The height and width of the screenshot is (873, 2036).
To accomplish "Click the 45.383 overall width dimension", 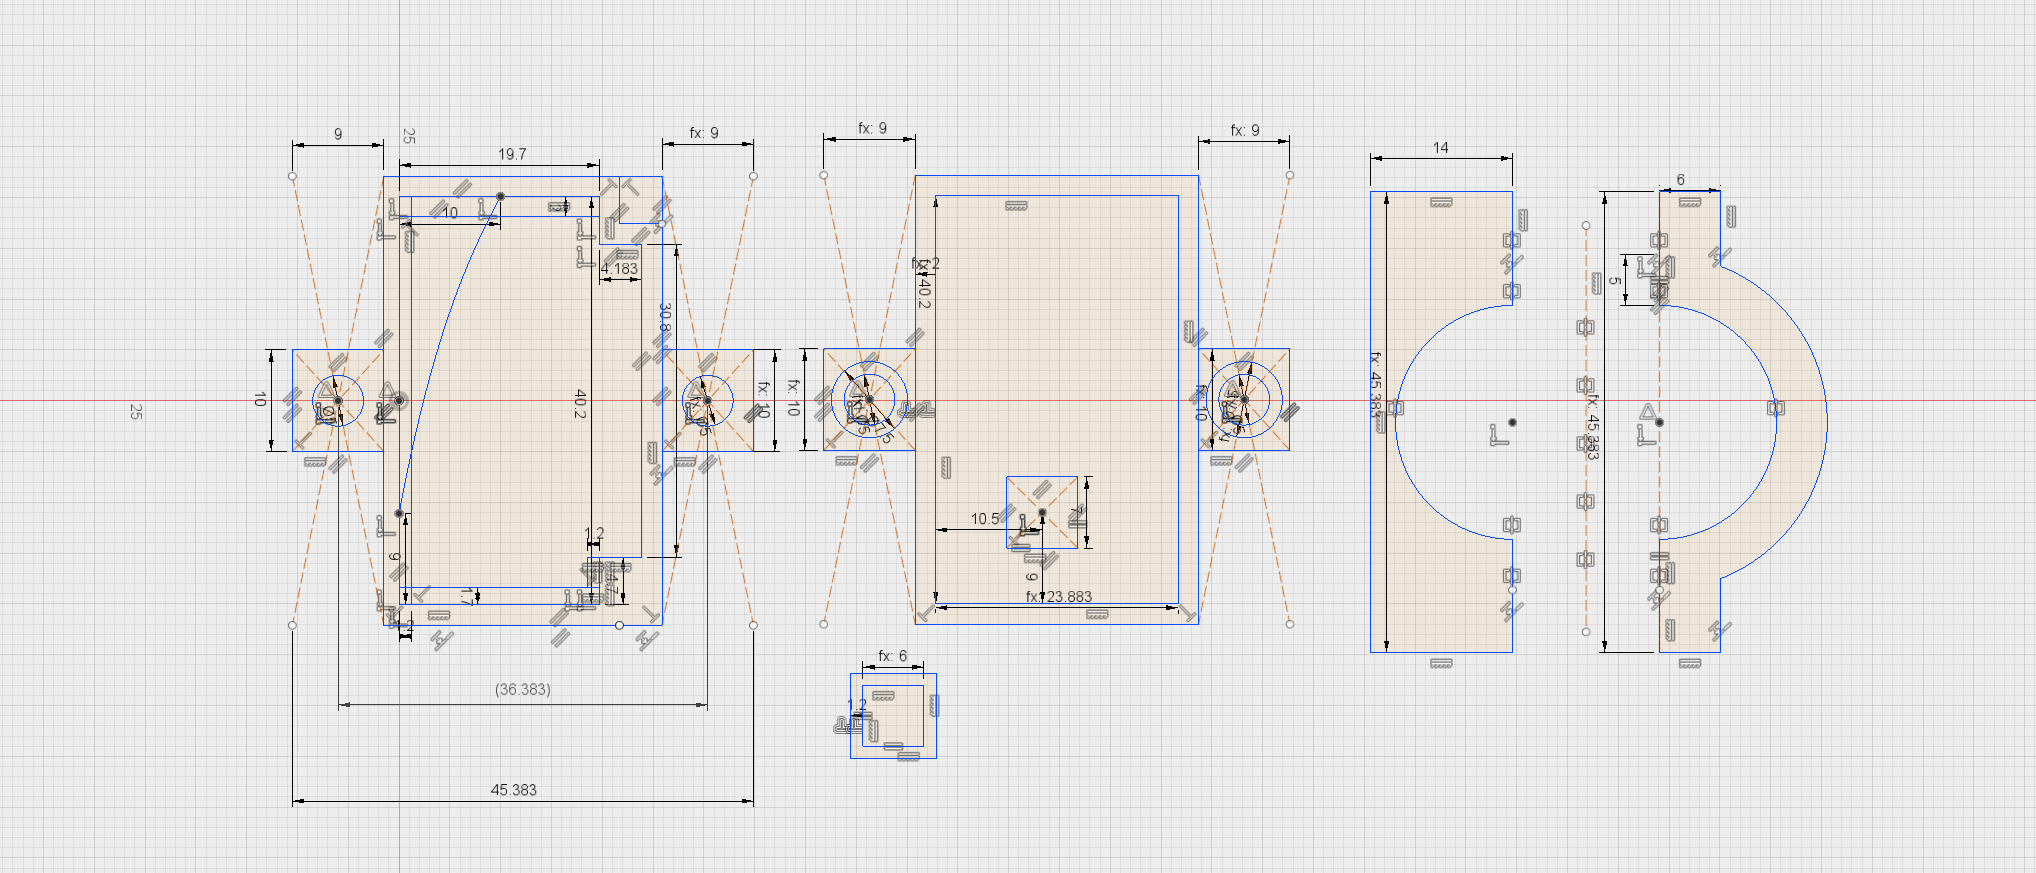I will point(513,790).
